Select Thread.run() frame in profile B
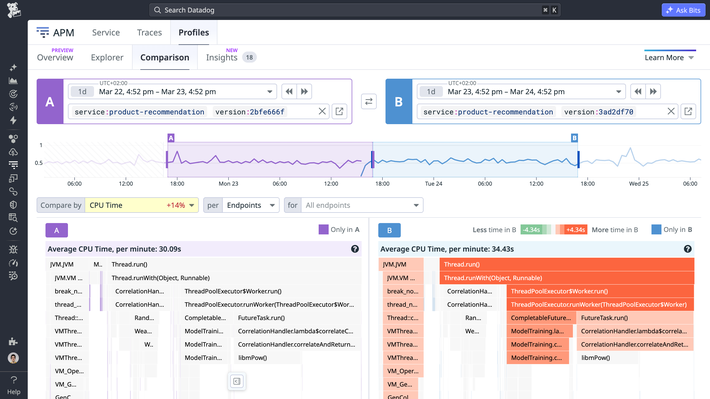 pyautogui.click(x=567, y=264)
